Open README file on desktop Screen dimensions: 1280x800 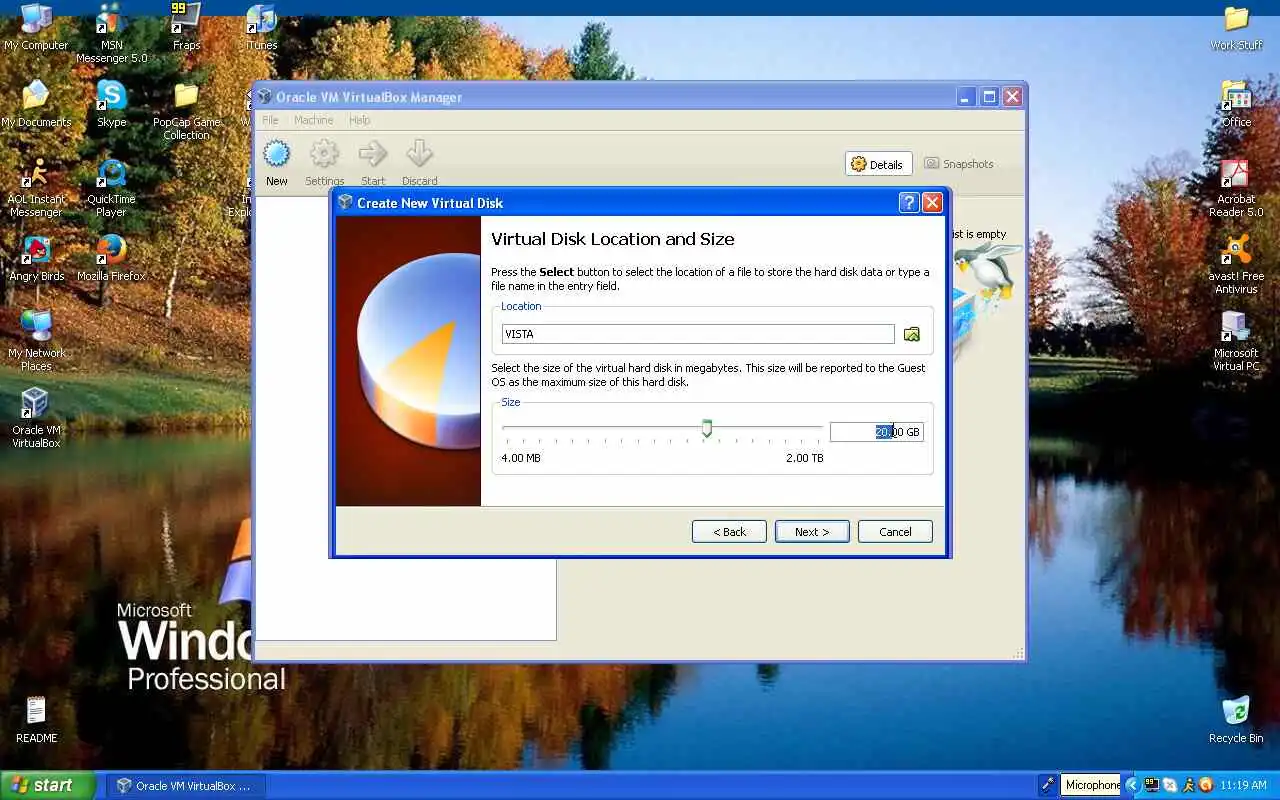[x=36, y=720]
